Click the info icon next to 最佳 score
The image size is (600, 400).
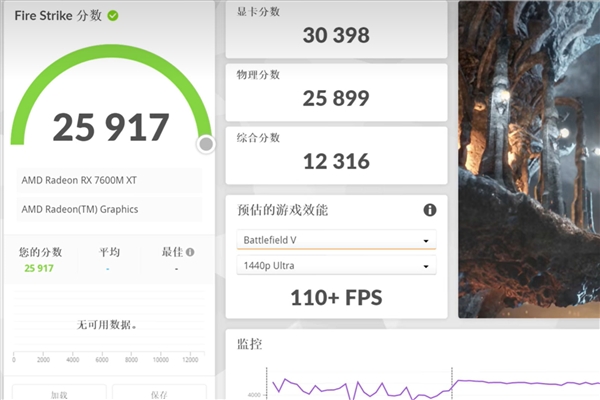pos(190,252)
